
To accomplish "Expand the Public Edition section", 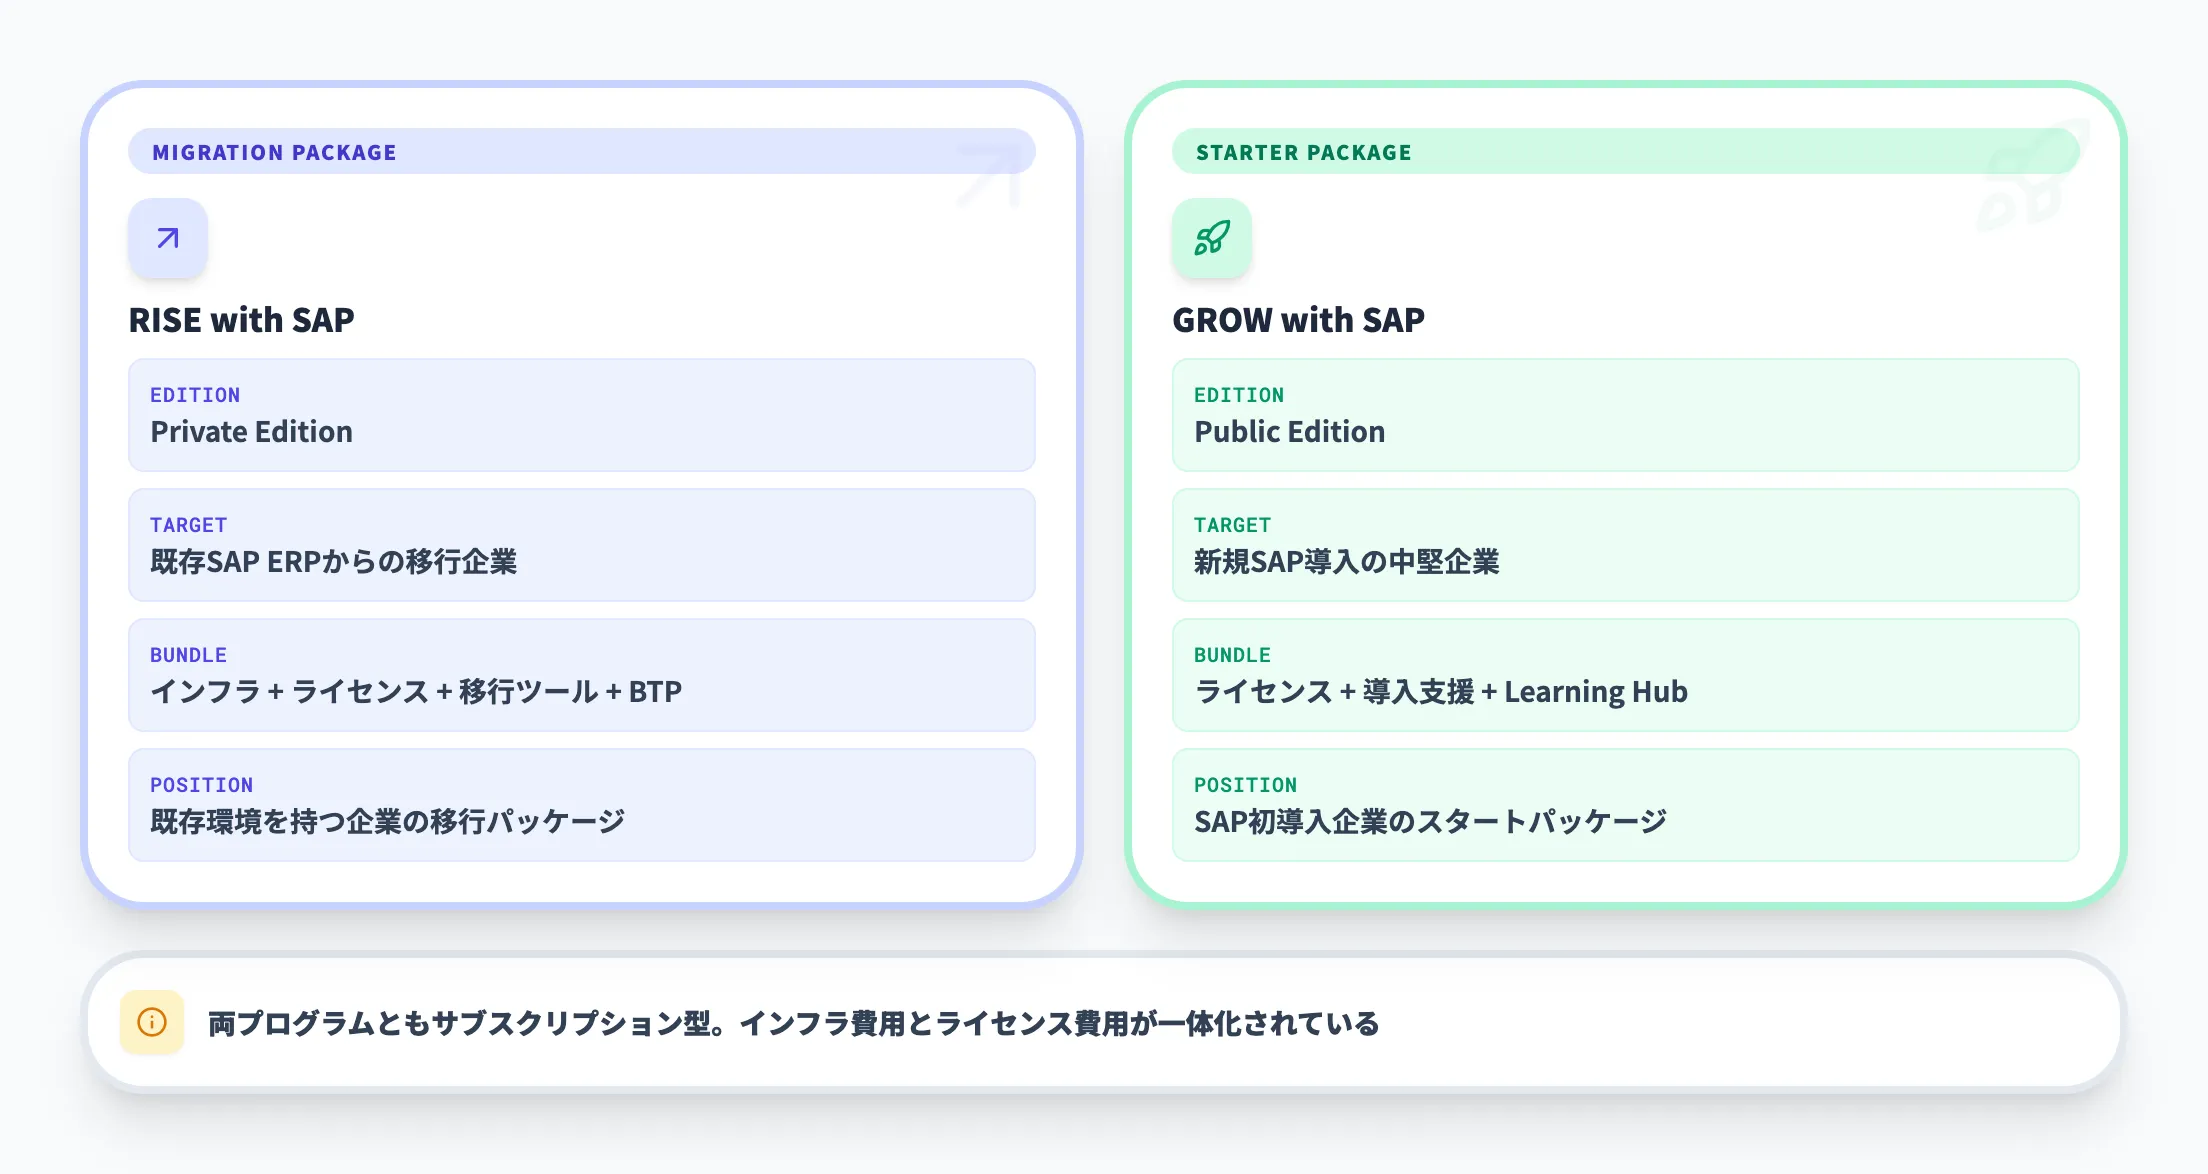I will pyautogui.click(x=1625, y=414).
